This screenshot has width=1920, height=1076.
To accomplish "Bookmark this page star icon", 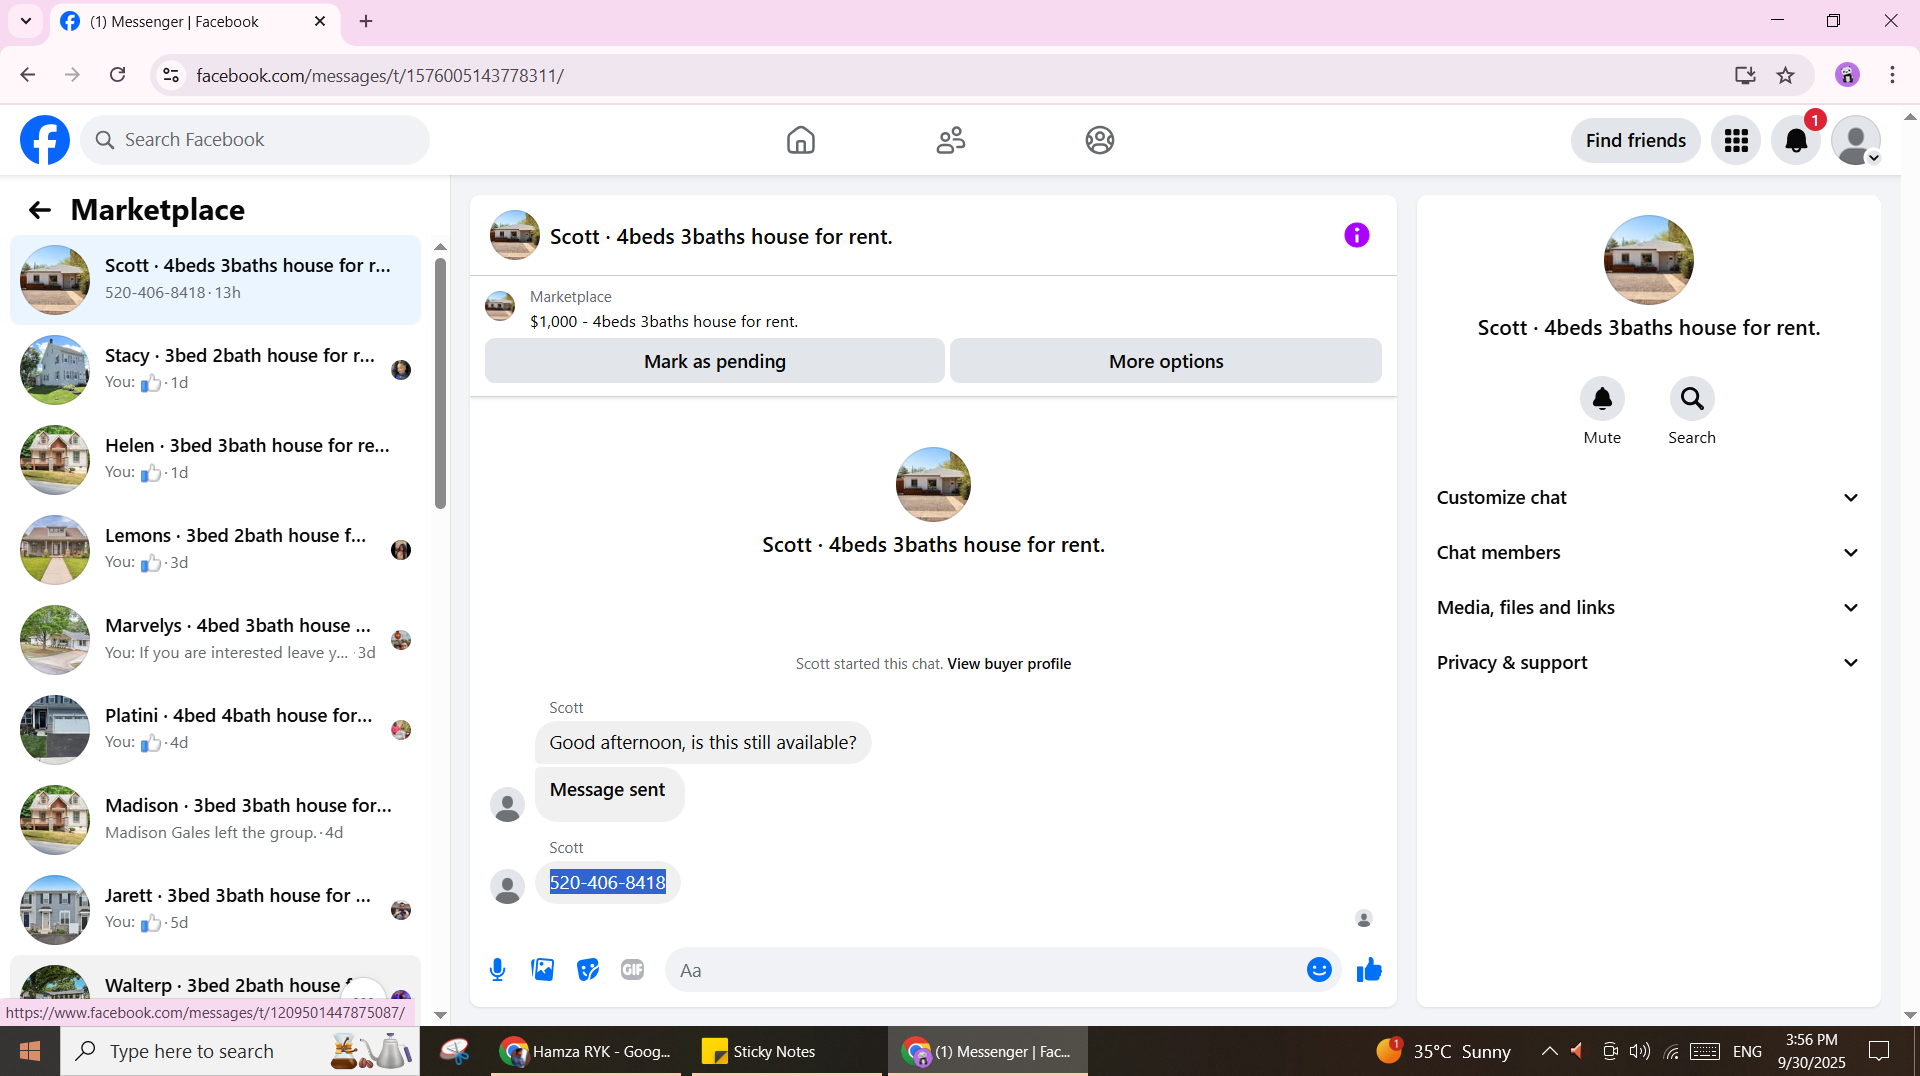I will [1785, 75].
